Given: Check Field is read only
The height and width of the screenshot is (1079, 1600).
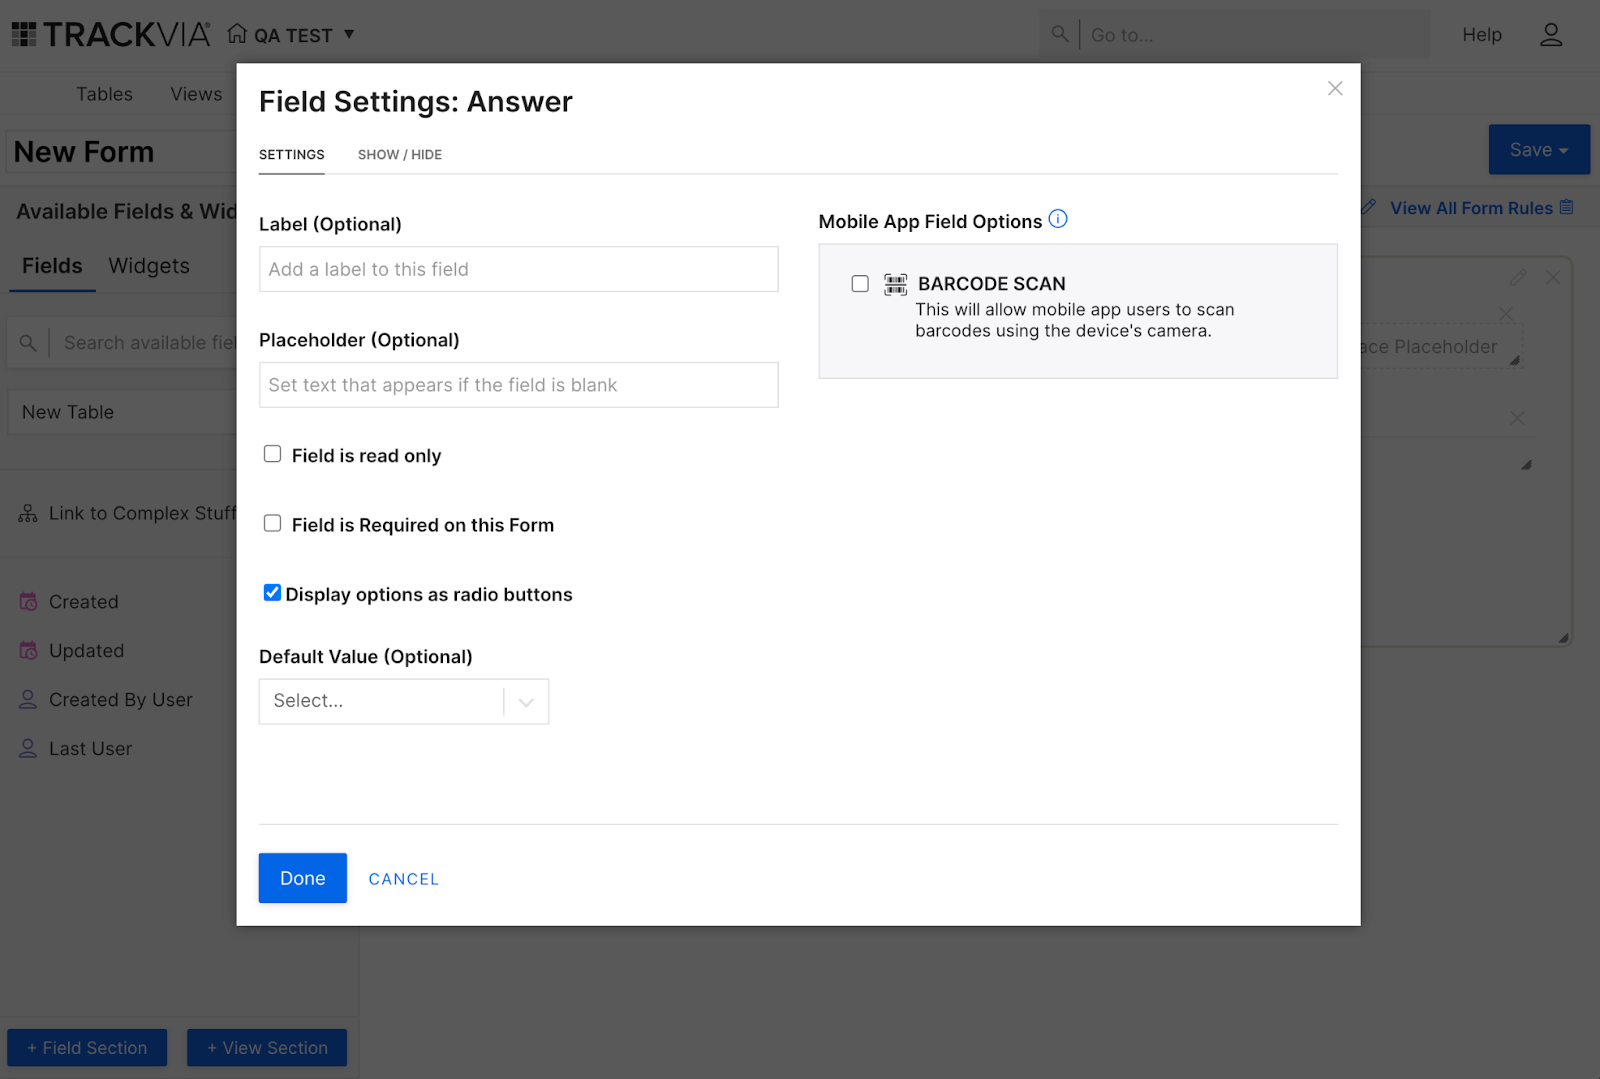Looking at the screenshot, I should pos(272,453).
